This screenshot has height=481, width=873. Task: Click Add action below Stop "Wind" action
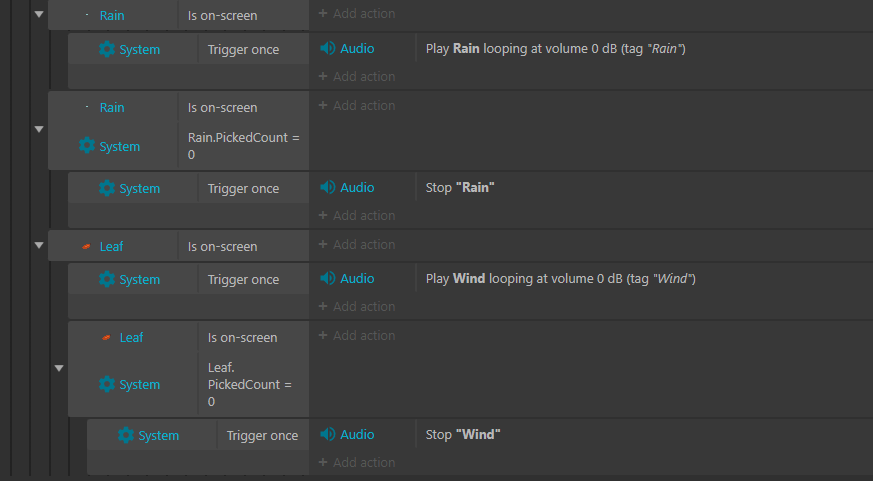click(357, 462)
